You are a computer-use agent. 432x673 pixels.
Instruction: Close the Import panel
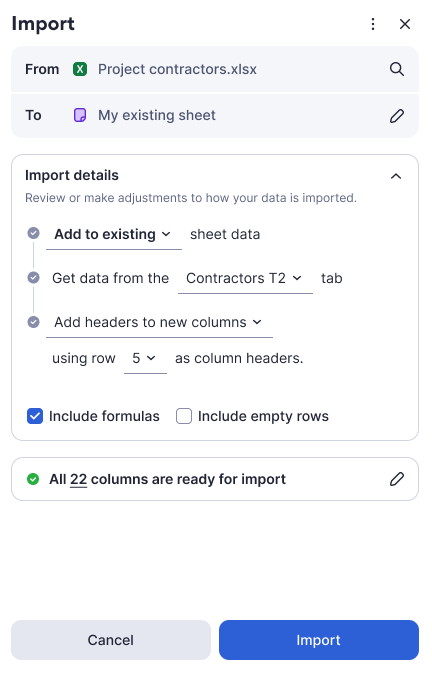(x=405, y=24)
